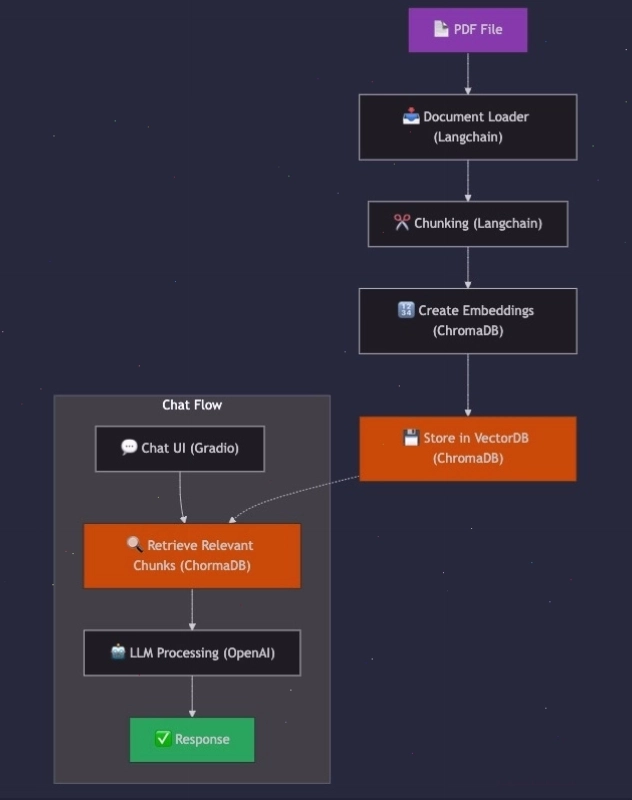632x800 pixels.
Task: Click the PDF File document icon
Action: [441, 29]
